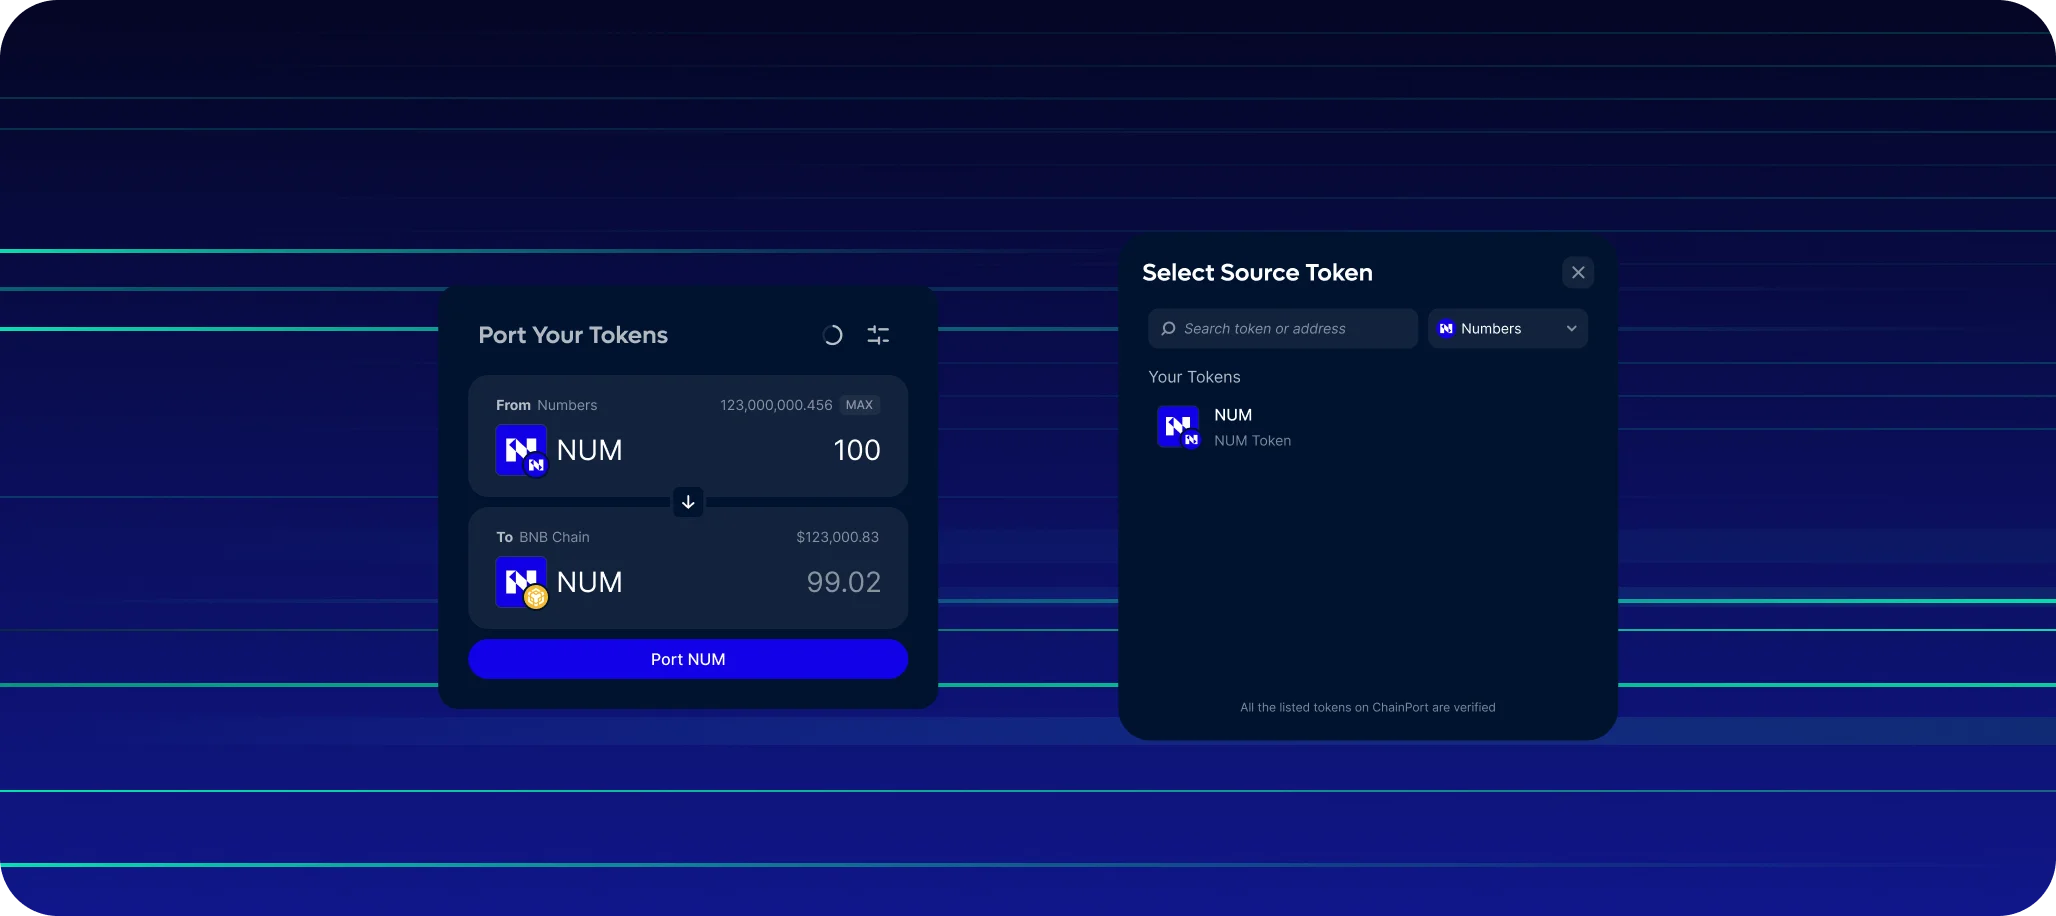
Task: Select the NUM destination token label in To box
Action: point(590,582)
